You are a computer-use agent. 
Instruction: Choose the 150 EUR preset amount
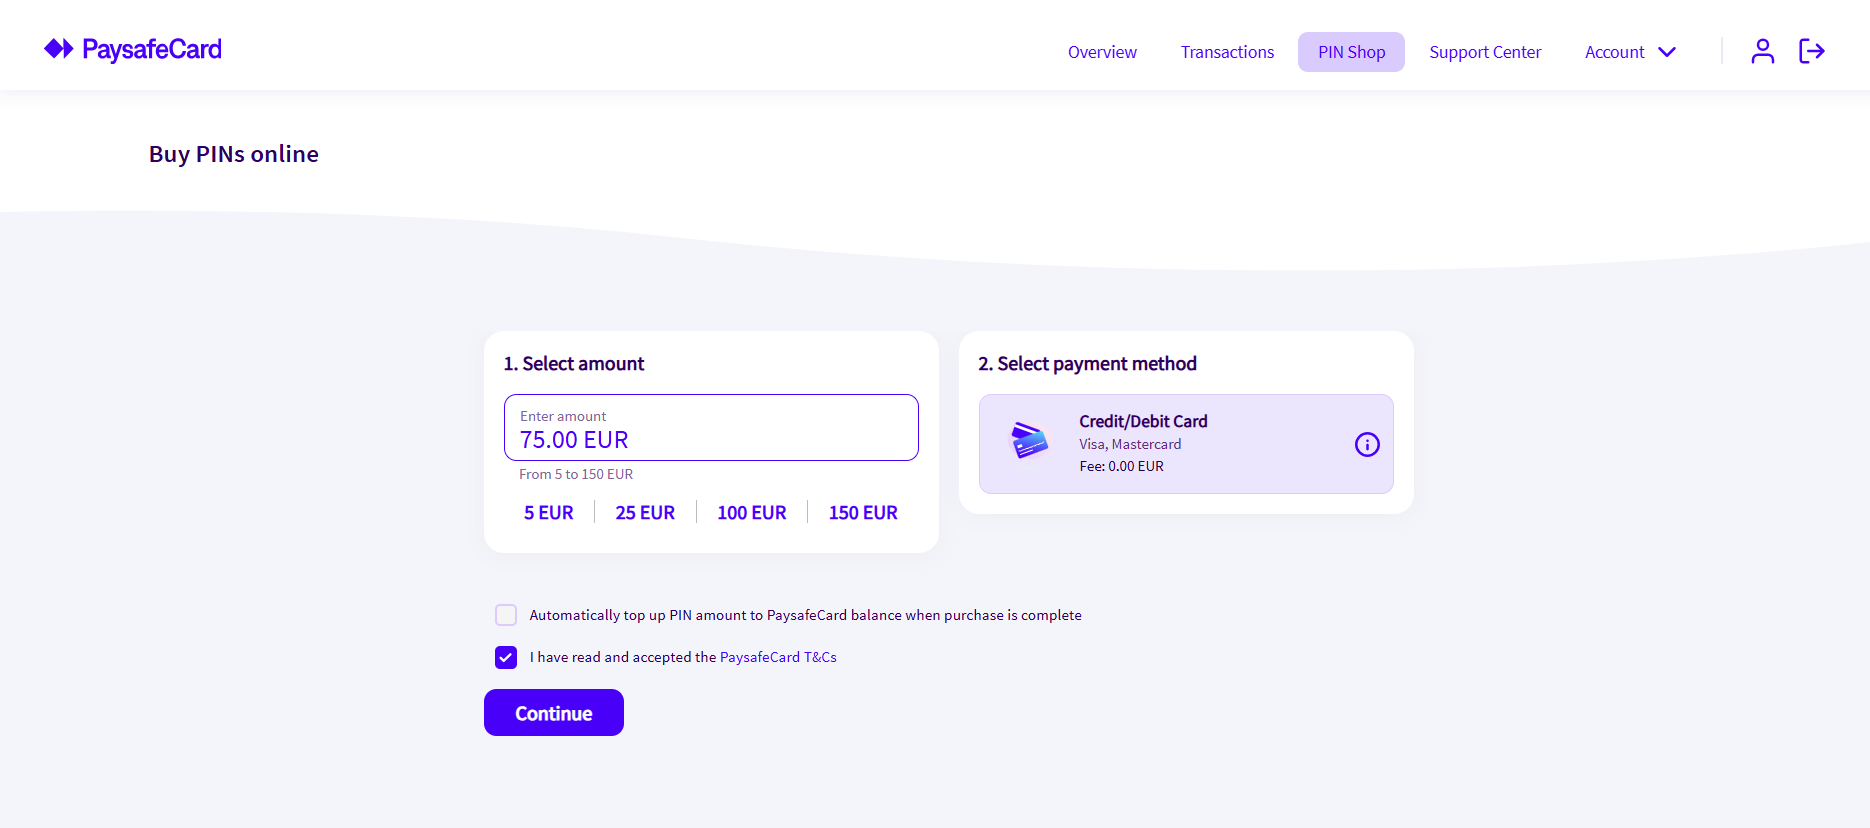pos(863,513)
